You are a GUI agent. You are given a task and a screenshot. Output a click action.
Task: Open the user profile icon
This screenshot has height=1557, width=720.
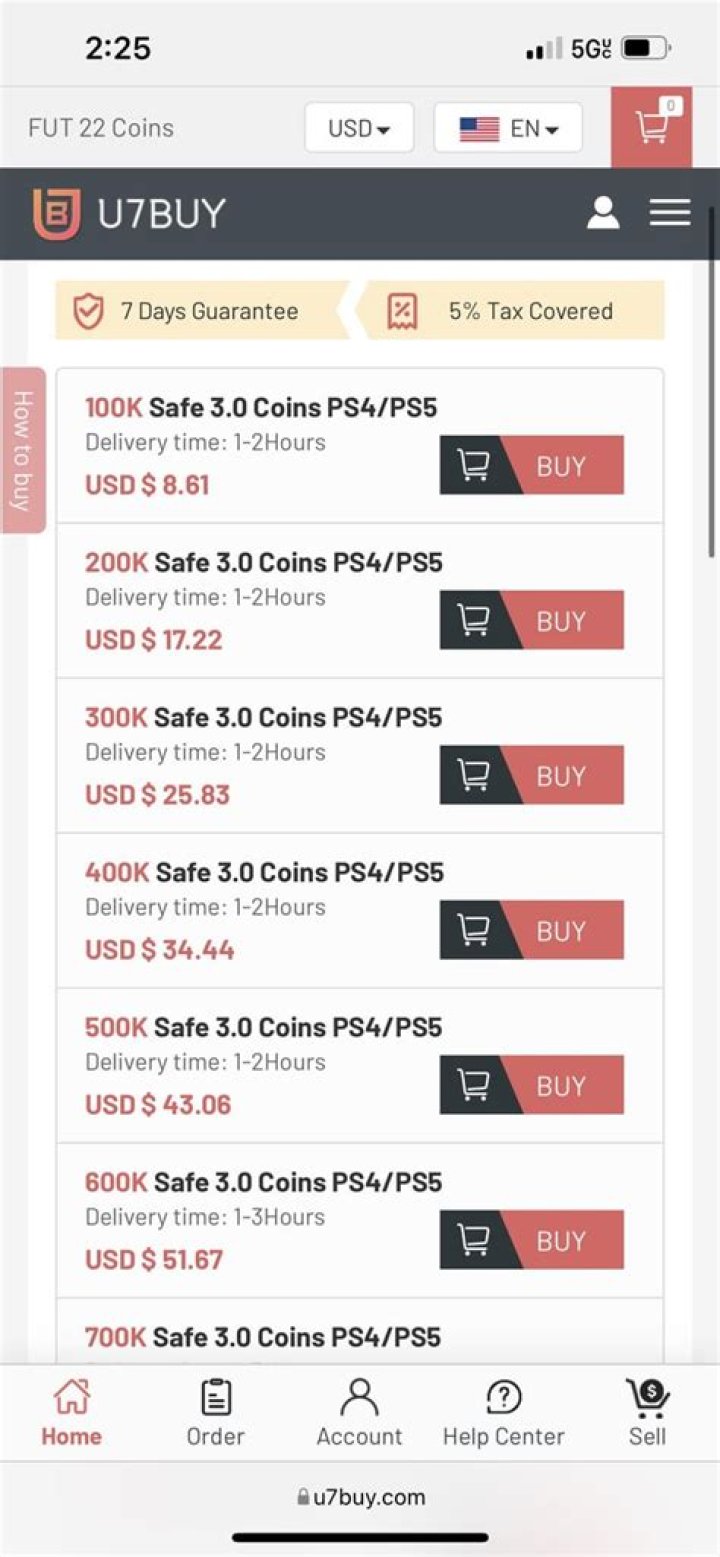[603, 213]
